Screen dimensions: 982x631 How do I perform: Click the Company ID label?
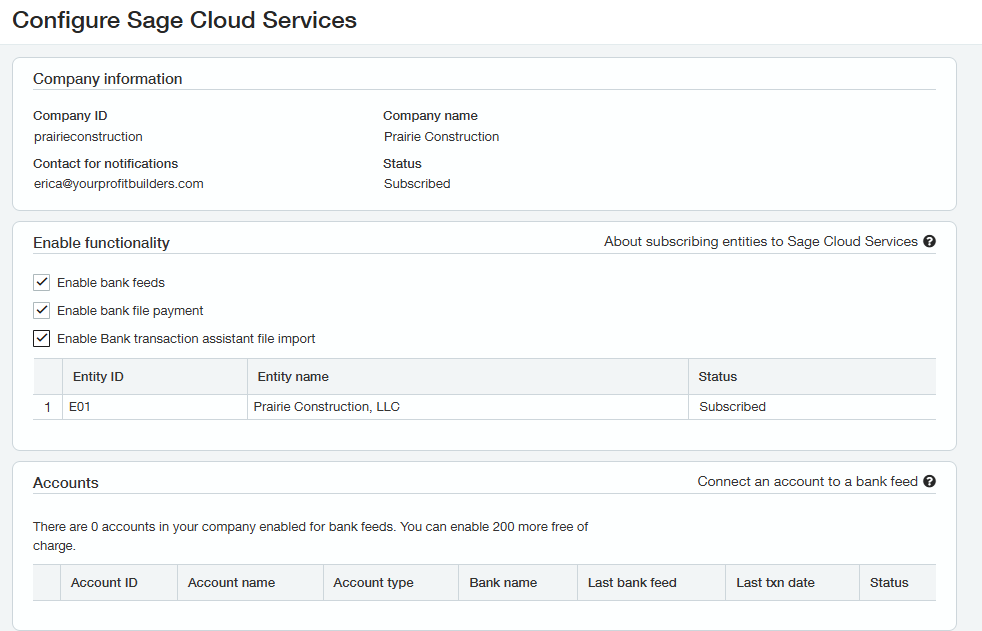coord(70,116)
